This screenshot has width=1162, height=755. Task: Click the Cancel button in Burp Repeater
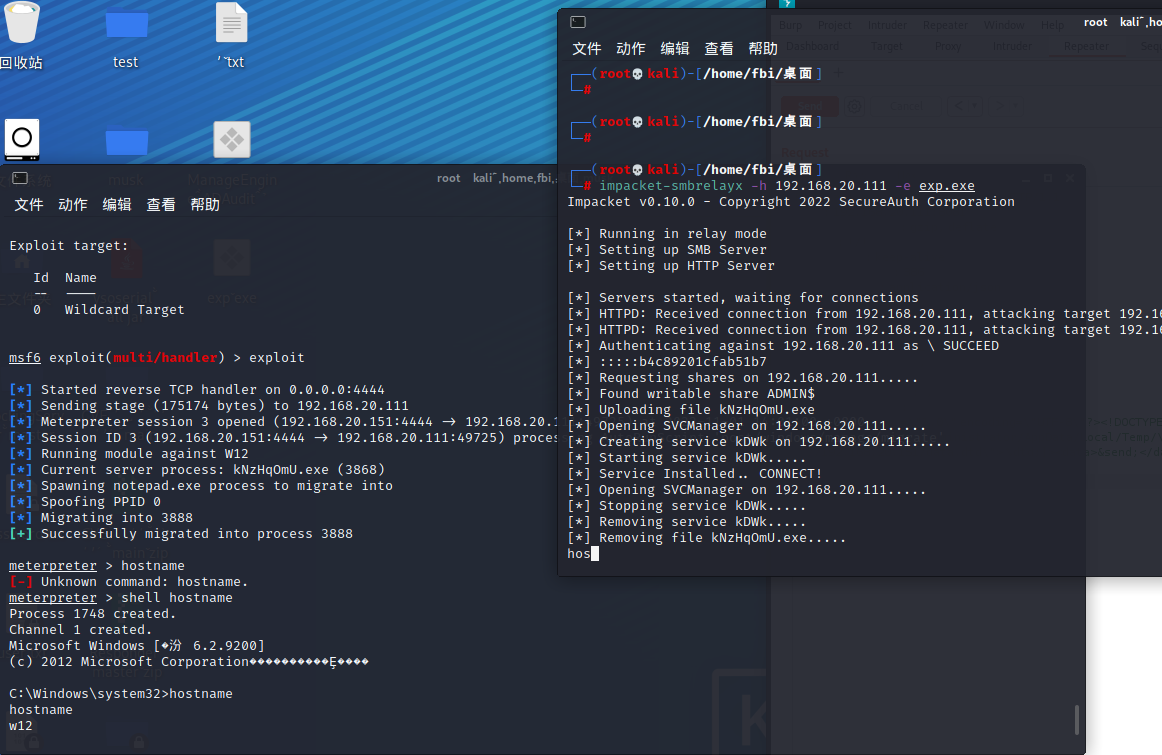click(906, 106)
